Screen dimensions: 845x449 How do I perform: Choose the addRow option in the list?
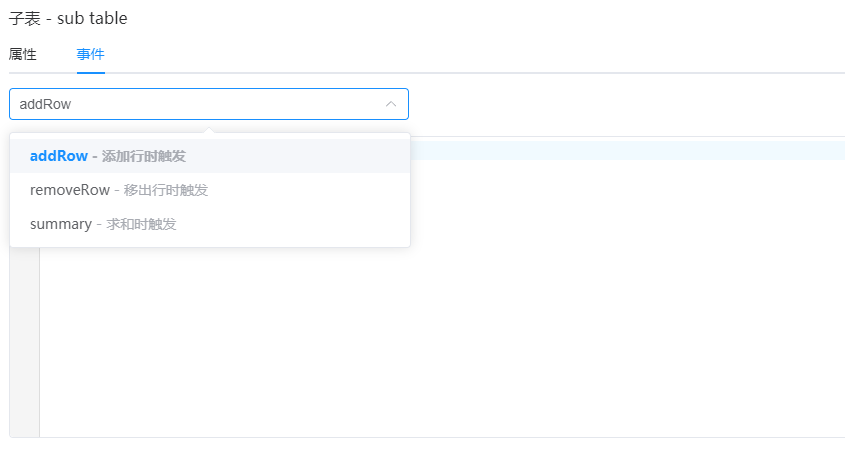pyautogui.click(x=210, y=156)
